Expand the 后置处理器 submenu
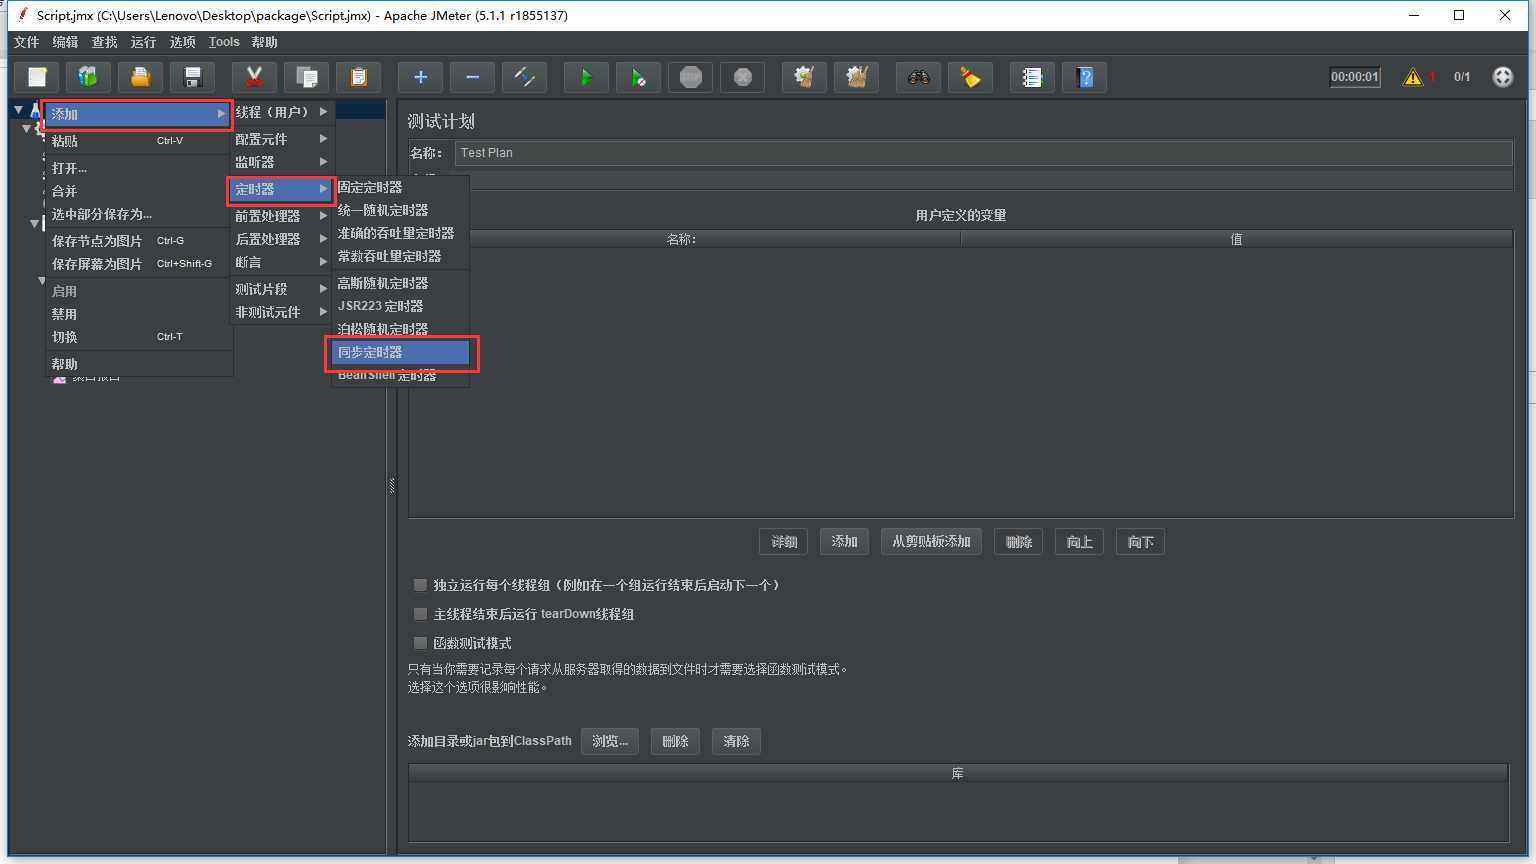This screenshot has width=1536, height=864. 281,239
